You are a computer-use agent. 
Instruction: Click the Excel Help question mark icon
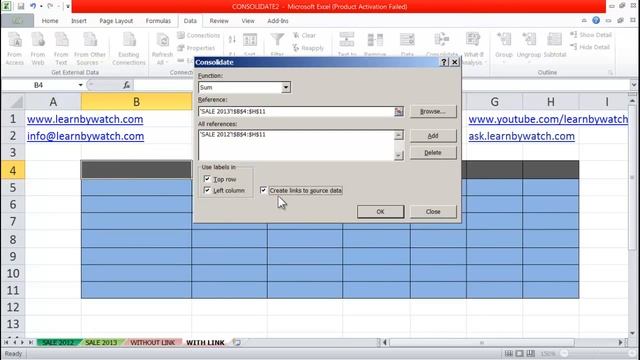click(596, 20)
